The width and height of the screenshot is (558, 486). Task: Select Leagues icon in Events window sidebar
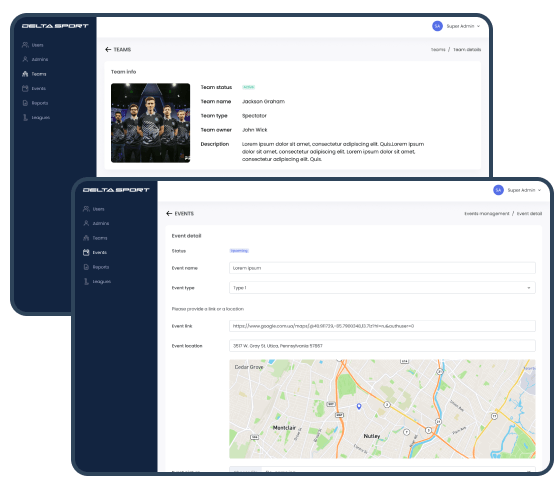tap(86, 281)
